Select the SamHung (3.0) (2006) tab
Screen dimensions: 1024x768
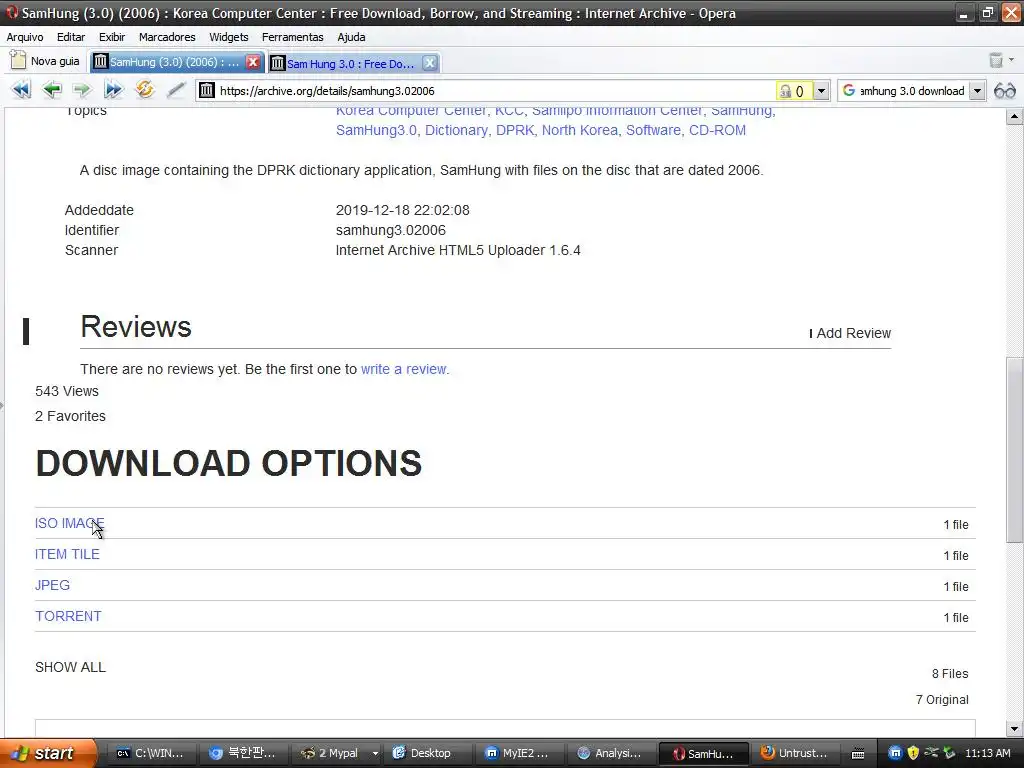(174, 62)
